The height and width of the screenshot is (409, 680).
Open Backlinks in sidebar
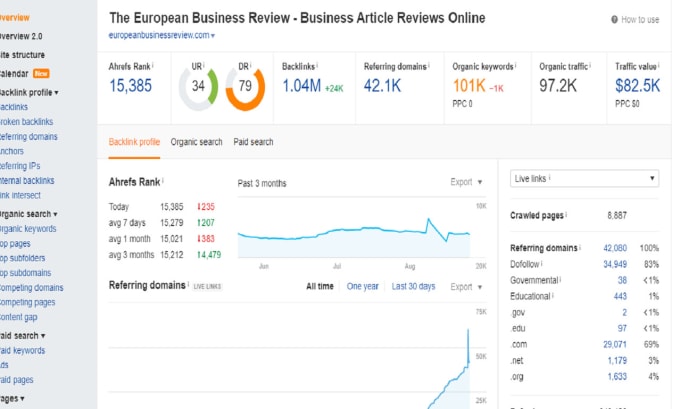tap(14, 107)
